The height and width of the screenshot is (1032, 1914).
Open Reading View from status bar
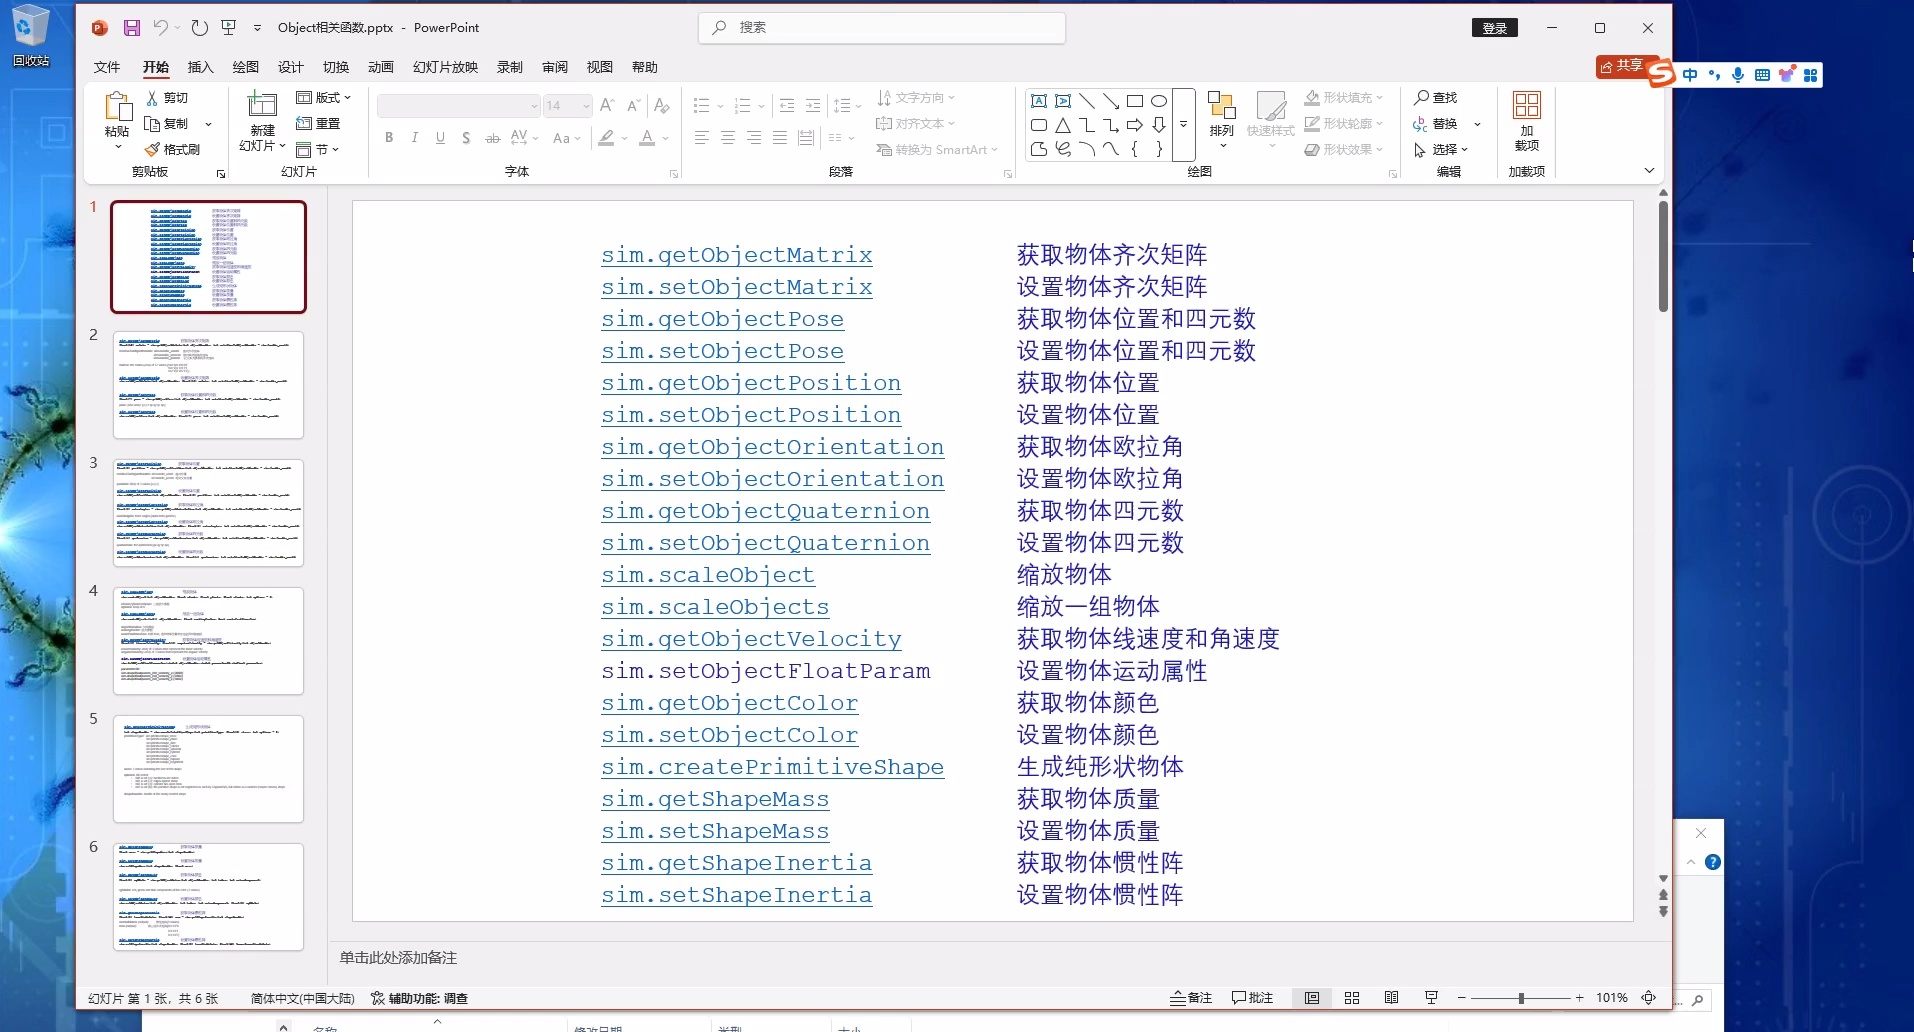click(1391, 998)
